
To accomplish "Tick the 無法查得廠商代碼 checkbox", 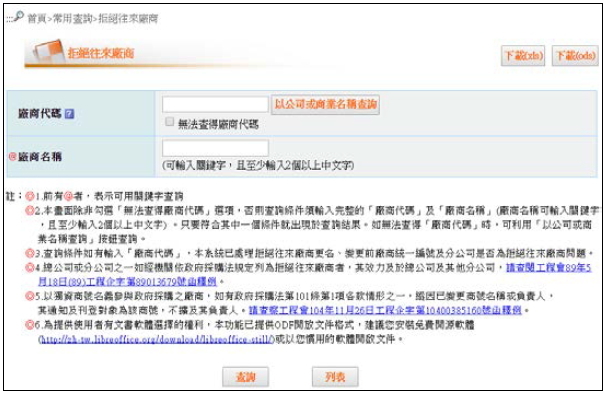I will coord(169,122).
